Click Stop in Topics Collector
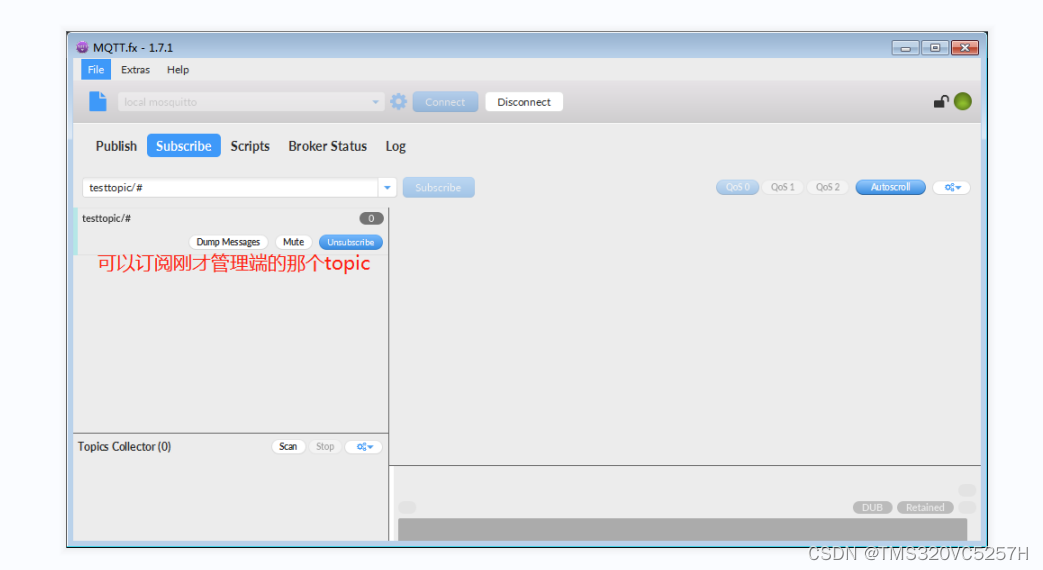The image size is (1043, 570). pos(325,446)
